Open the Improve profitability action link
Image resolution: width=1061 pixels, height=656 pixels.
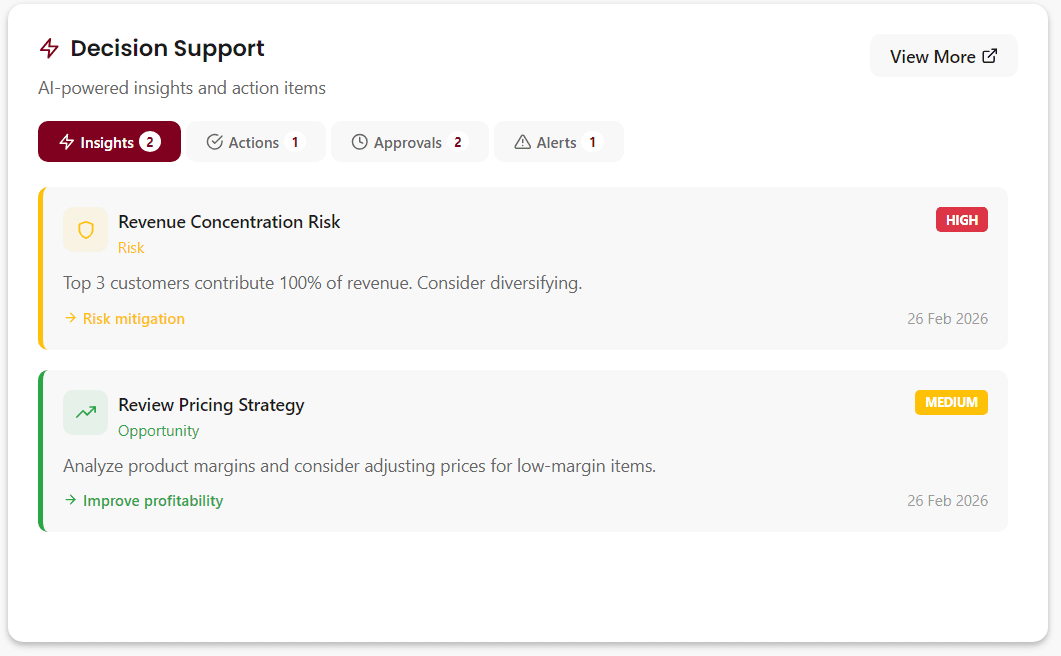click(x=151, y=500)
